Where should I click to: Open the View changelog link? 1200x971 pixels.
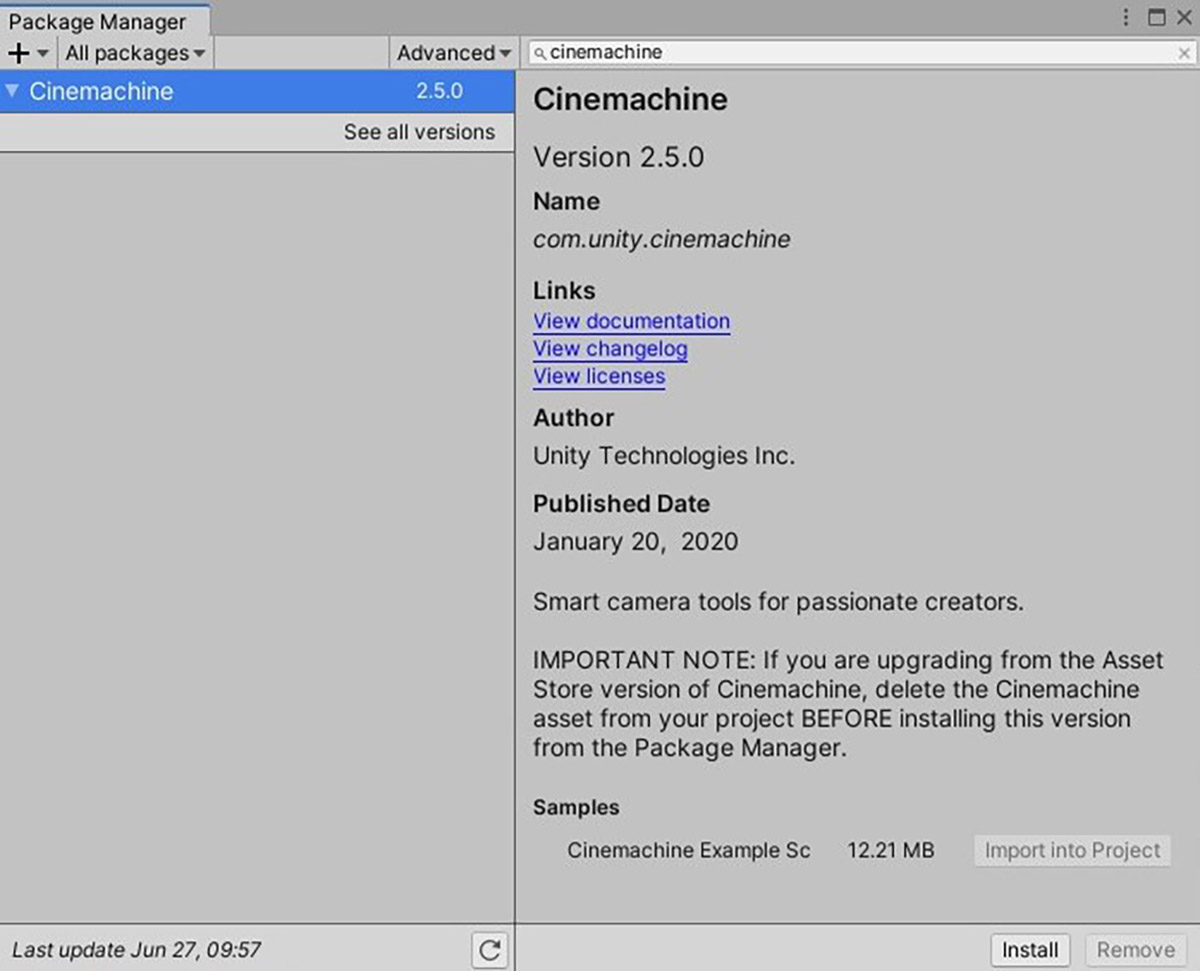point(610,349)
